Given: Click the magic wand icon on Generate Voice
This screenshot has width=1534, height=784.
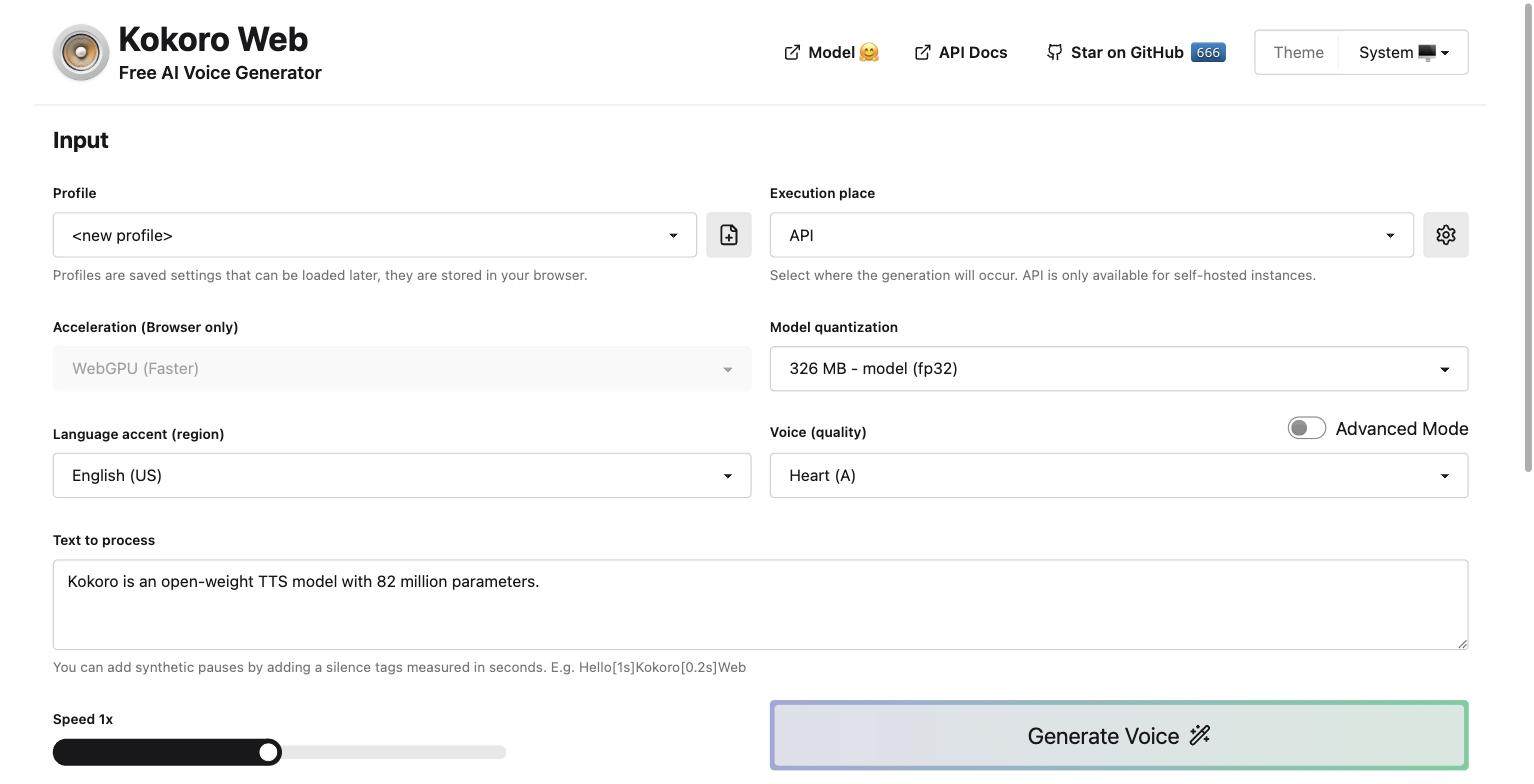Looking at the screenshot, I should click(x=1200, y=736).
